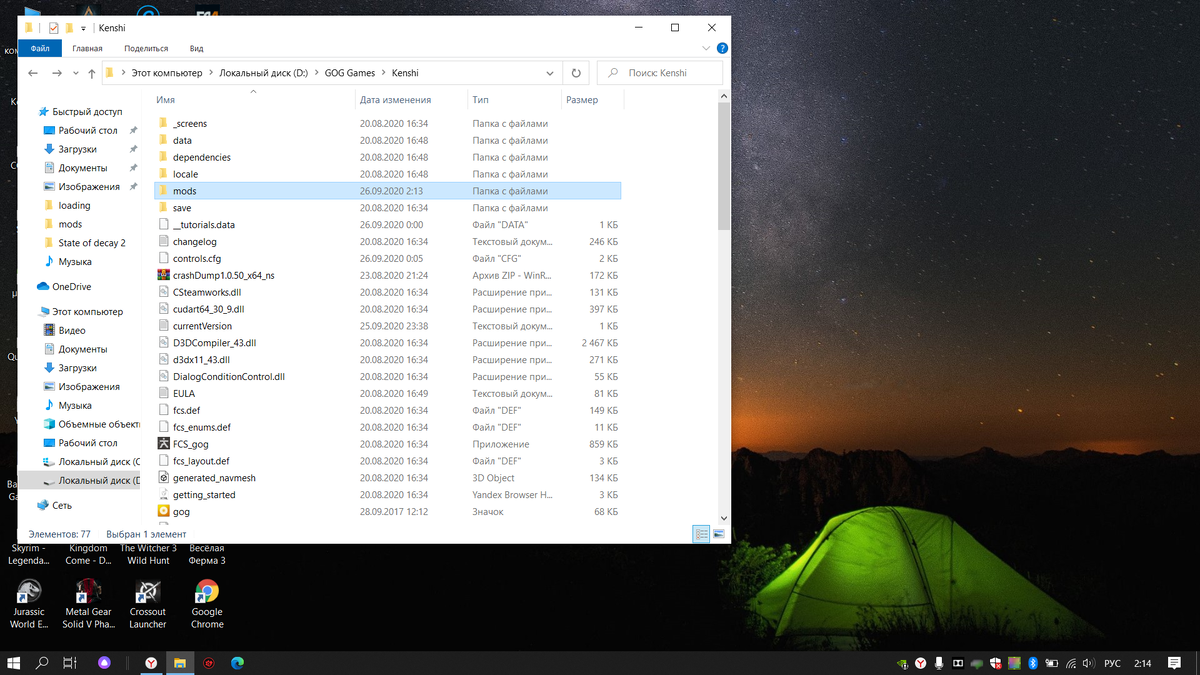Refresh the Kenshi folder view
The image size is (1200, 675).
pos(576,73)
